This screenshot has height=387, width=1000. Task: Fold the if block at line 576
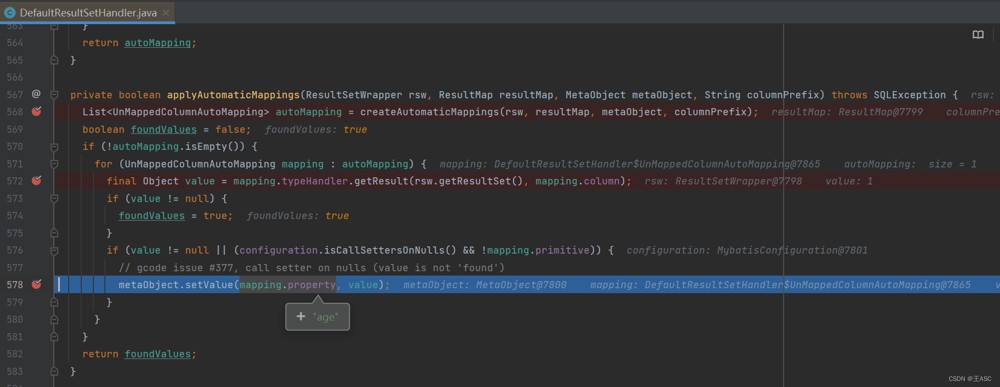[54, 250]
